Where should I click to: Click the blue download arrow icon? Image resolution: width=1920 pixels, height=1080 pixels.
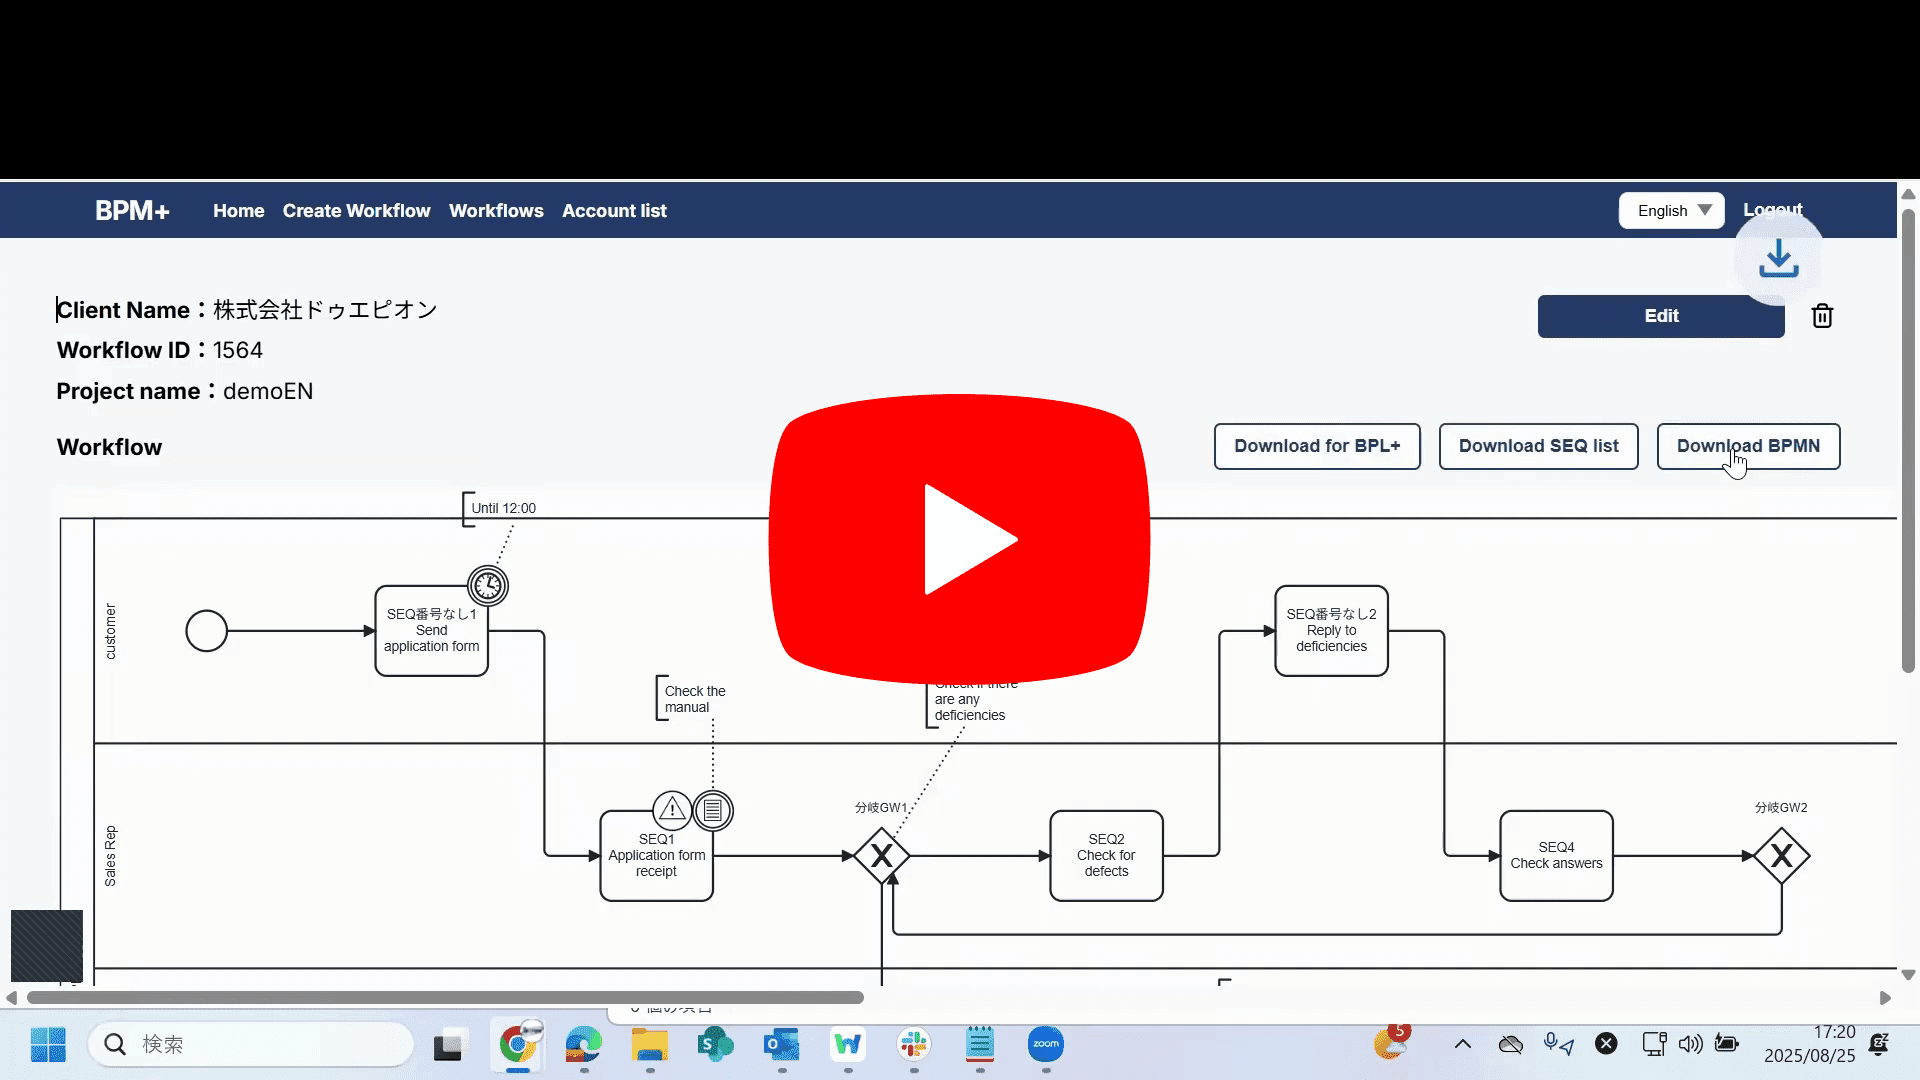pos(1778,259)
